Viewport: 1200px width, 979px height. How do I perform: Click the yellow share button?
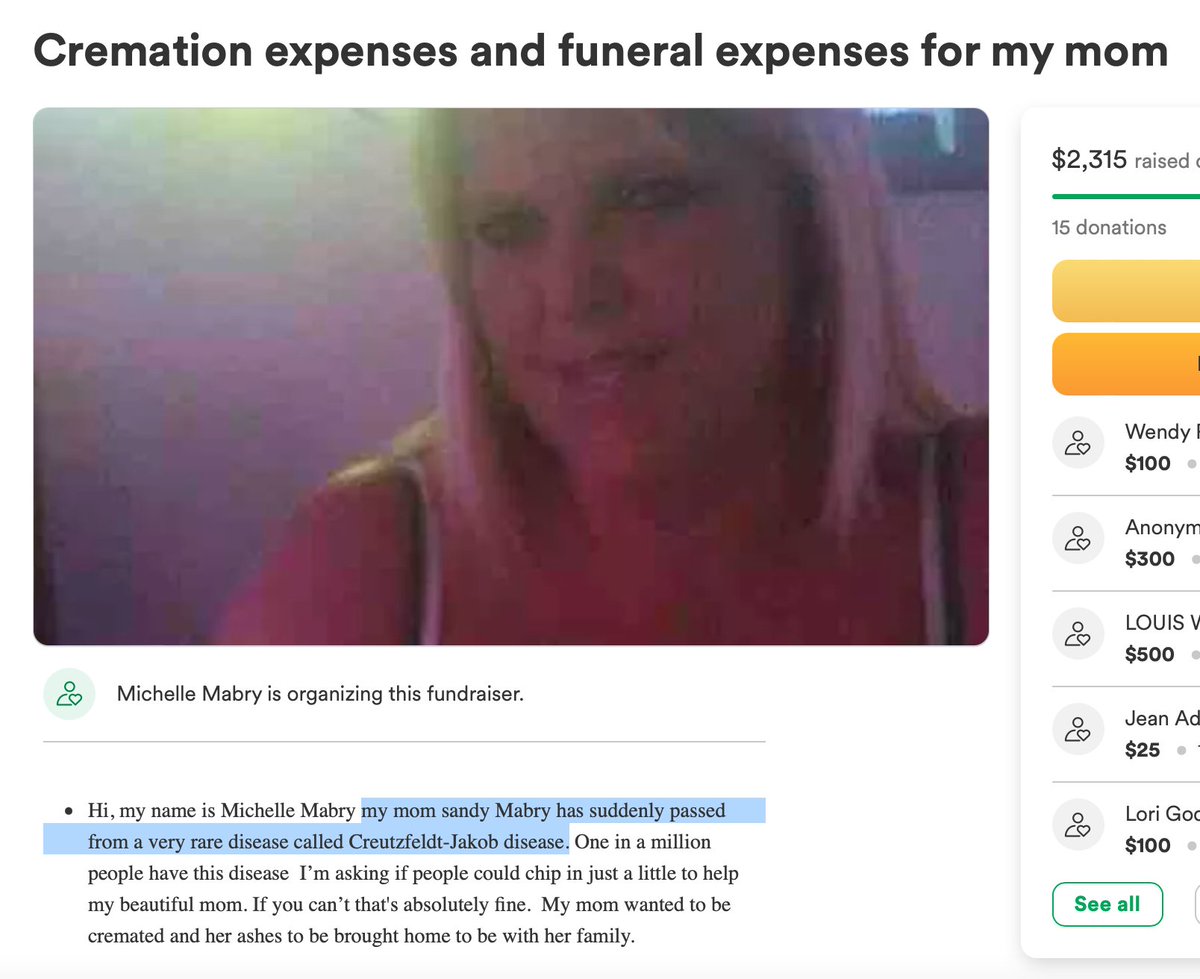pos(1126,291)
